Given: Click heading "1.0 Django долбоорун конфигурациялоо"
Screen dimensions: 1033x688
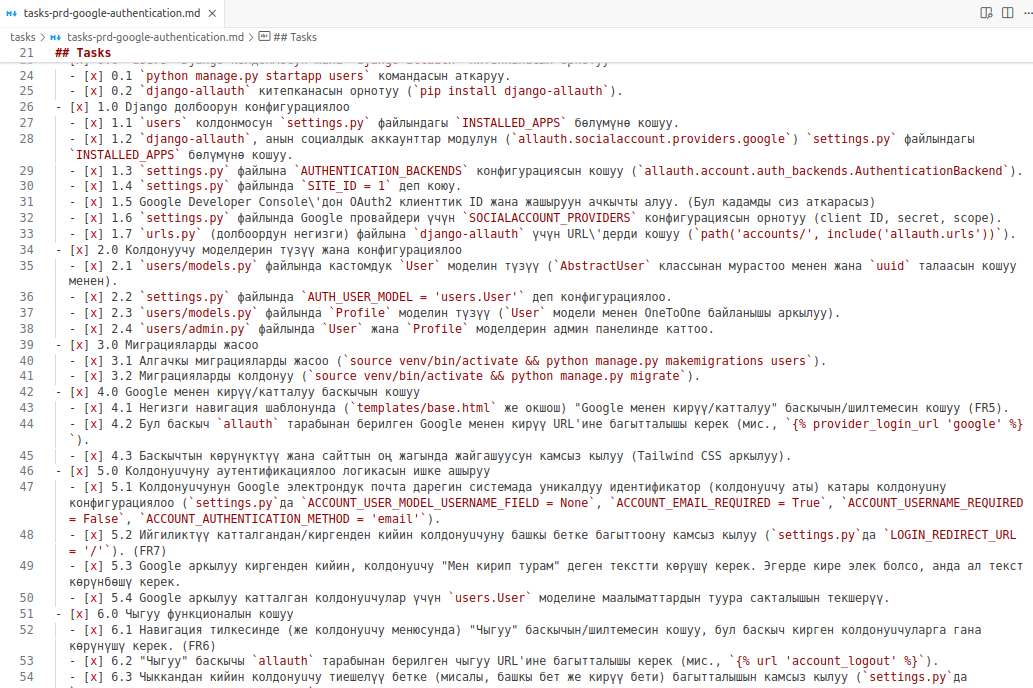Looking at the screenshot, I should (x=223, y=107).
